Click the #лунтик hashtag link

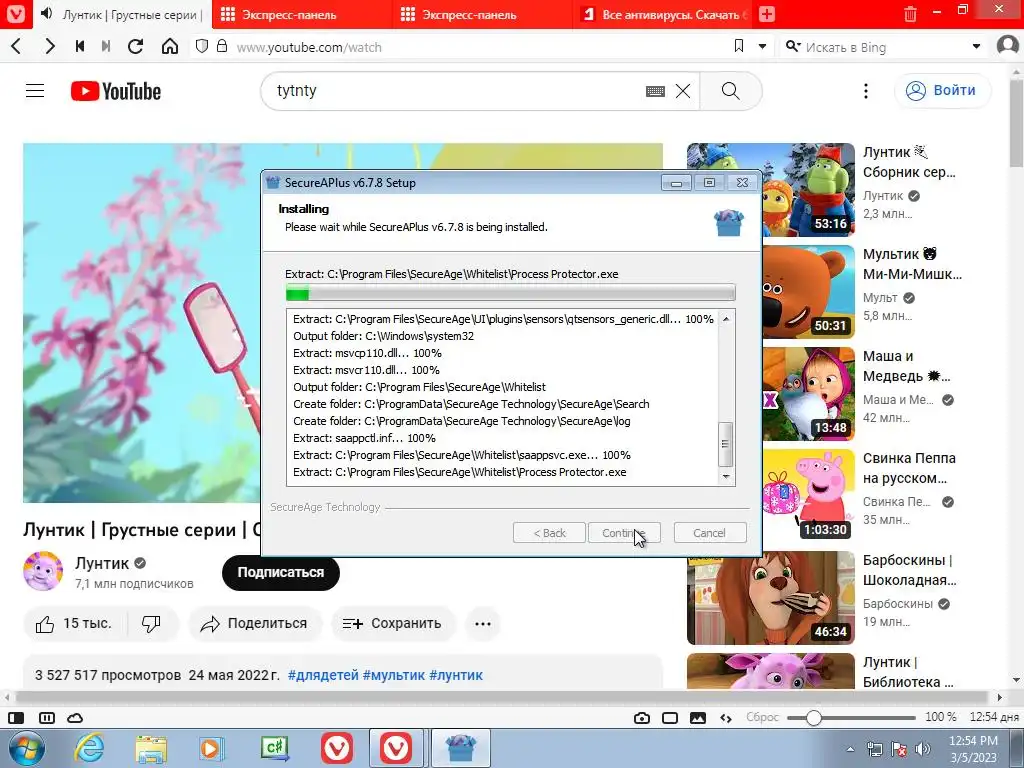click(456, 675)
